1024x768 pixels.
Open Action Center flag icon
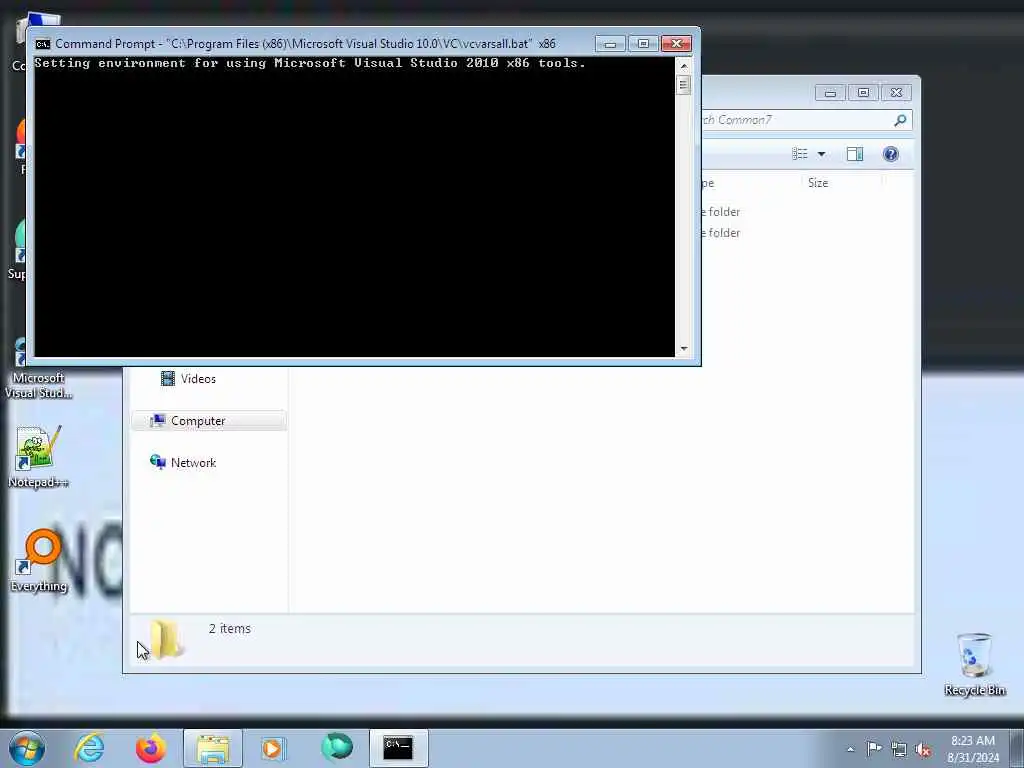click(x=874, y=748)
